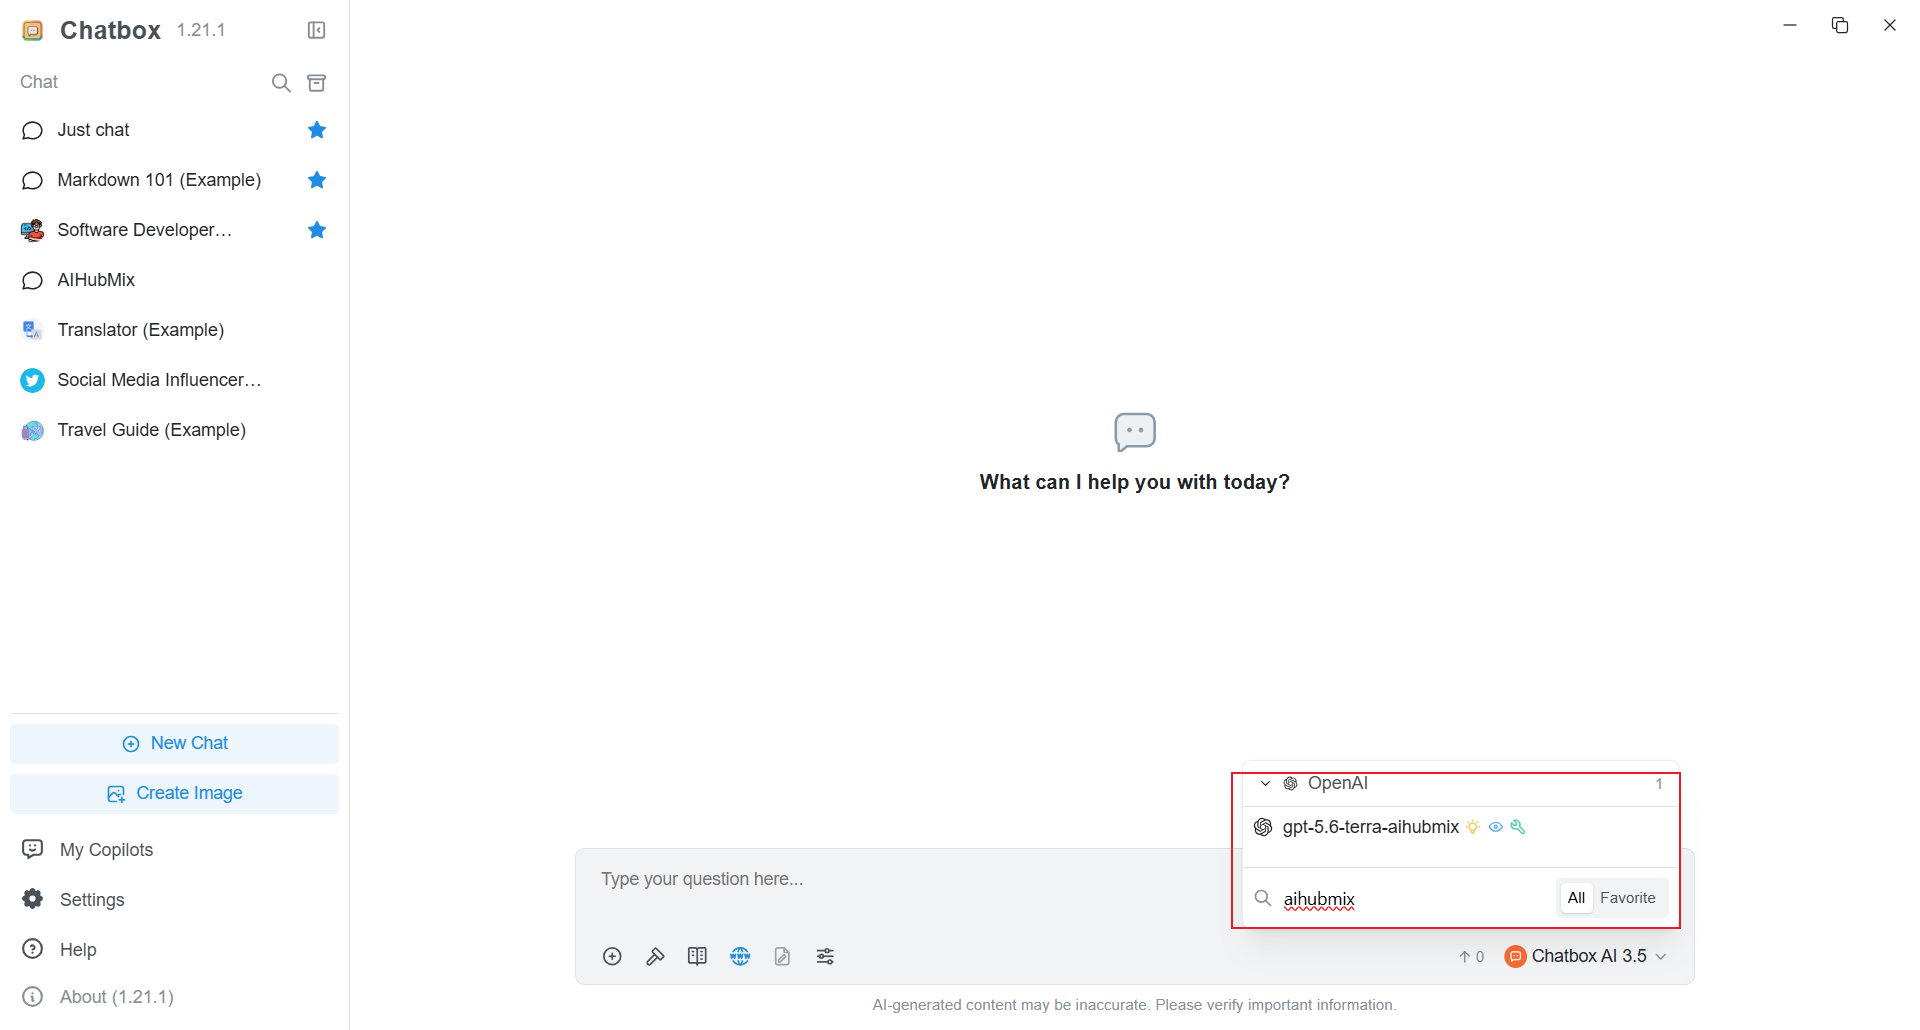Open the Chatbox AI 3.5 model dropdown
This screenshot has height=1030, width=1920.
tap(1586, 956)
